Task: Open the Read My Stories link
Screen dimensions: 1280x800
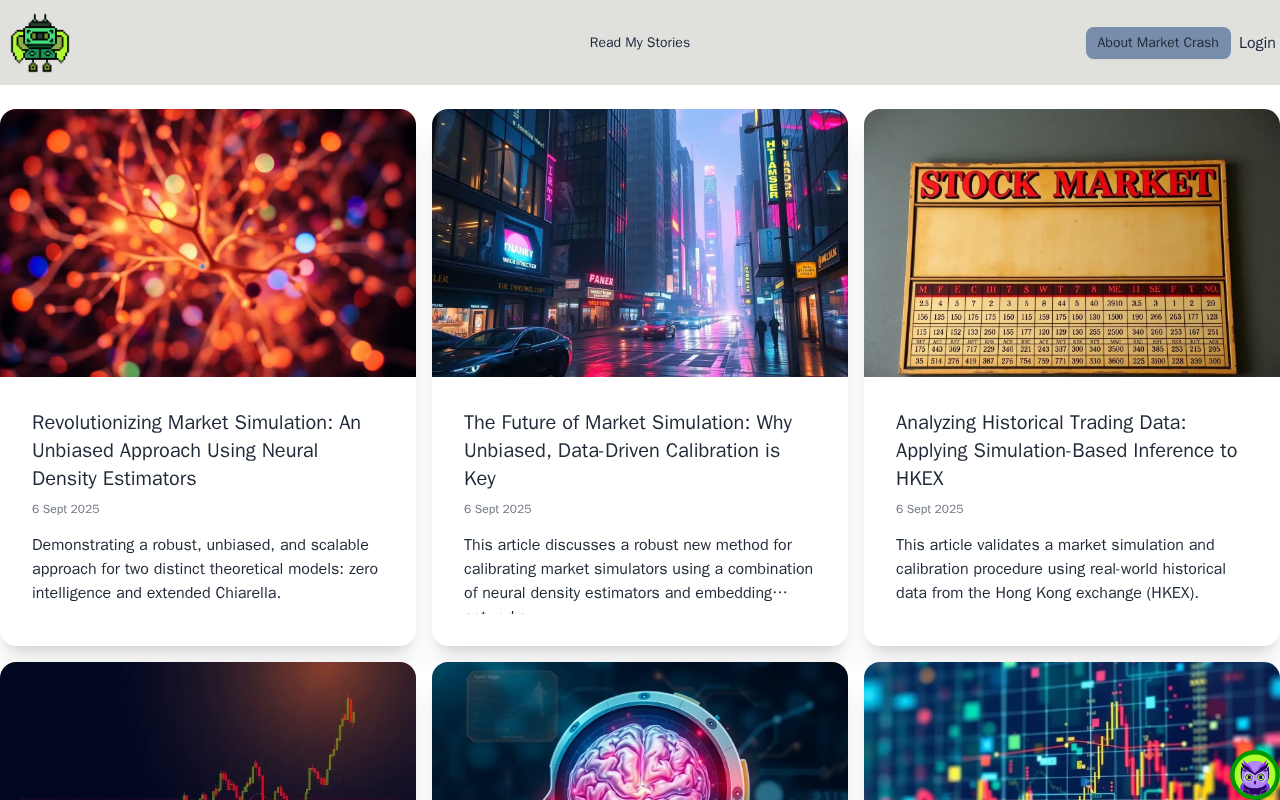Action: (640, 43)
